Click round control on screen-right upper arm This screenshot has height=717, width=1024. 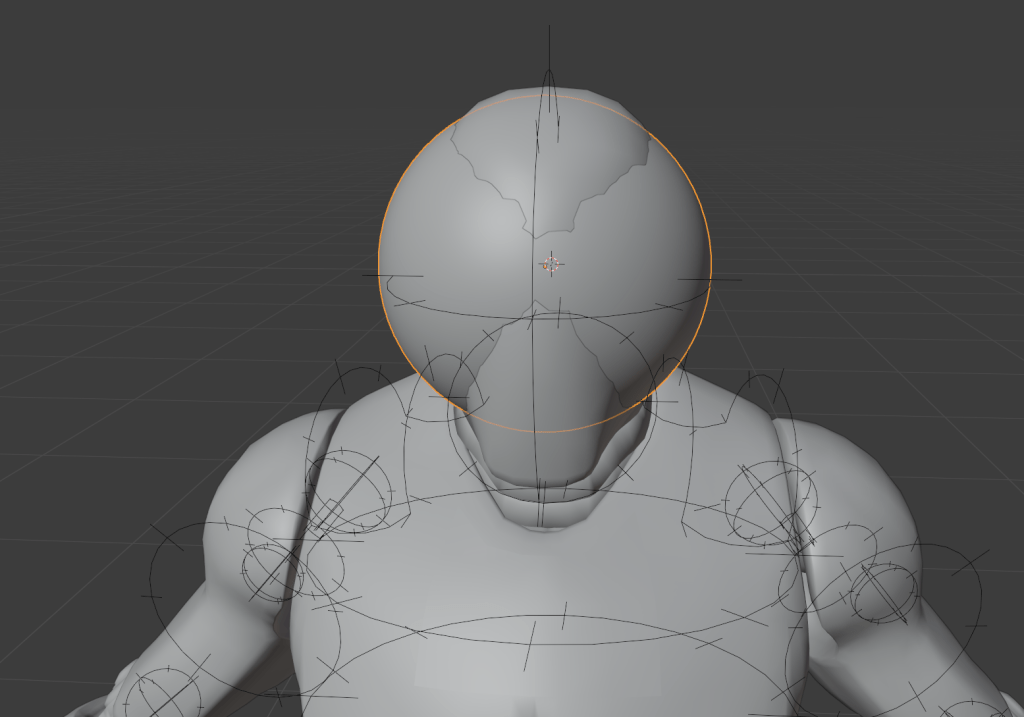883,591
